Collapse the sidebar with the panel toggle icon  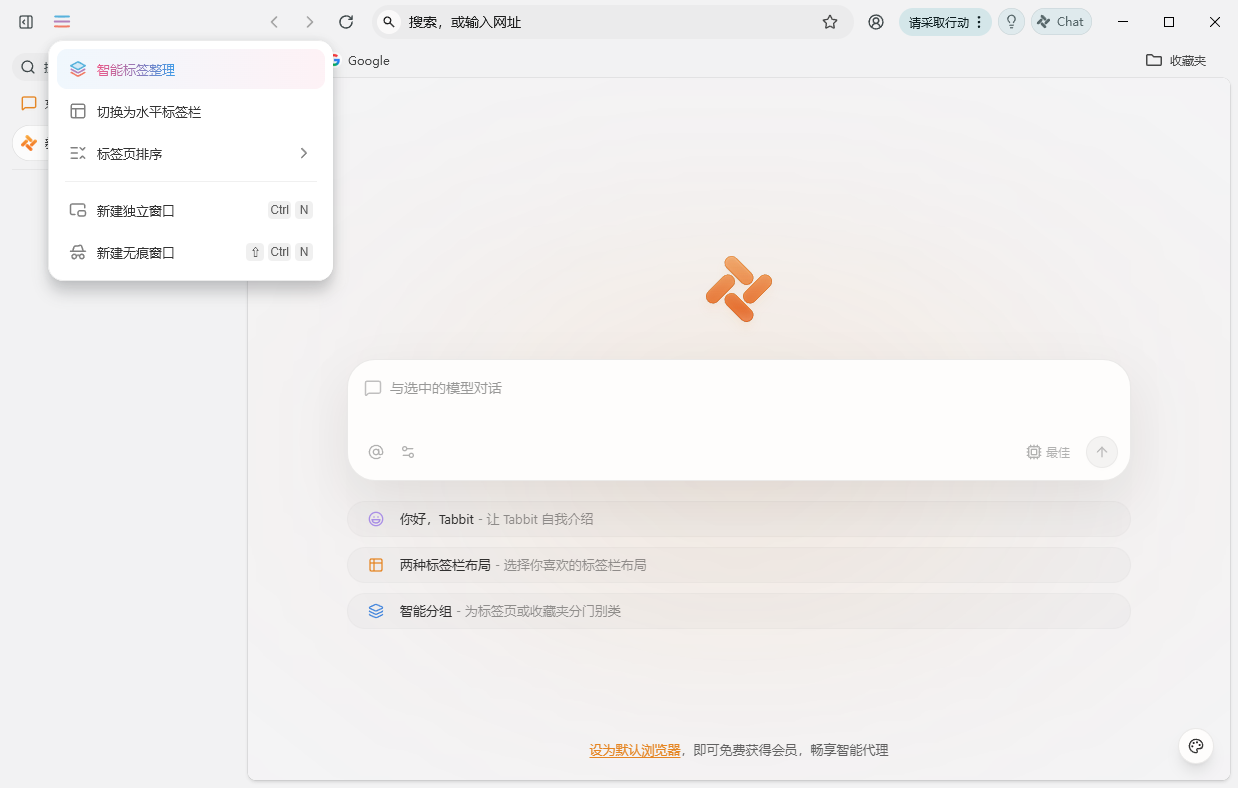pos(25,21)
